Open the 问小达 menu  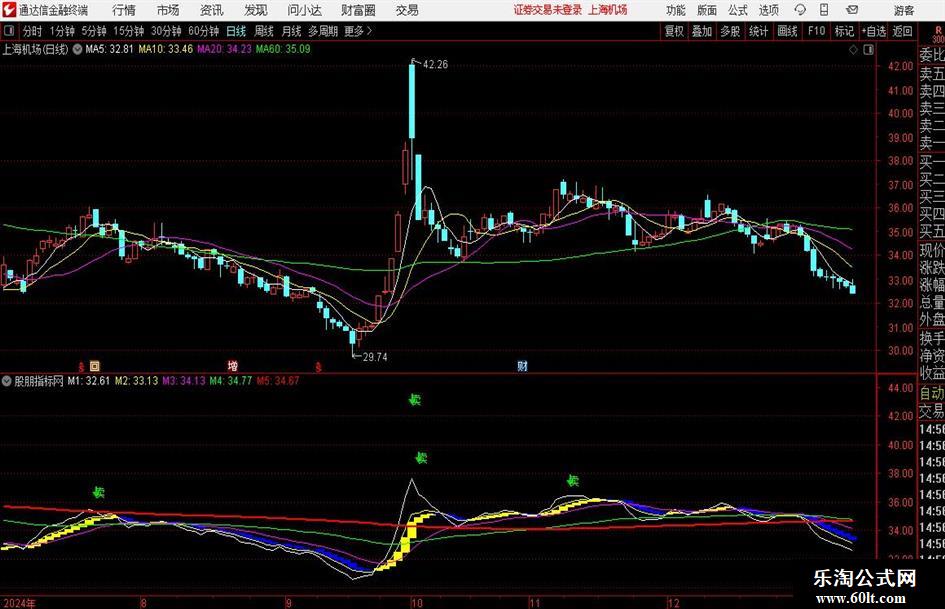point(304,10)
